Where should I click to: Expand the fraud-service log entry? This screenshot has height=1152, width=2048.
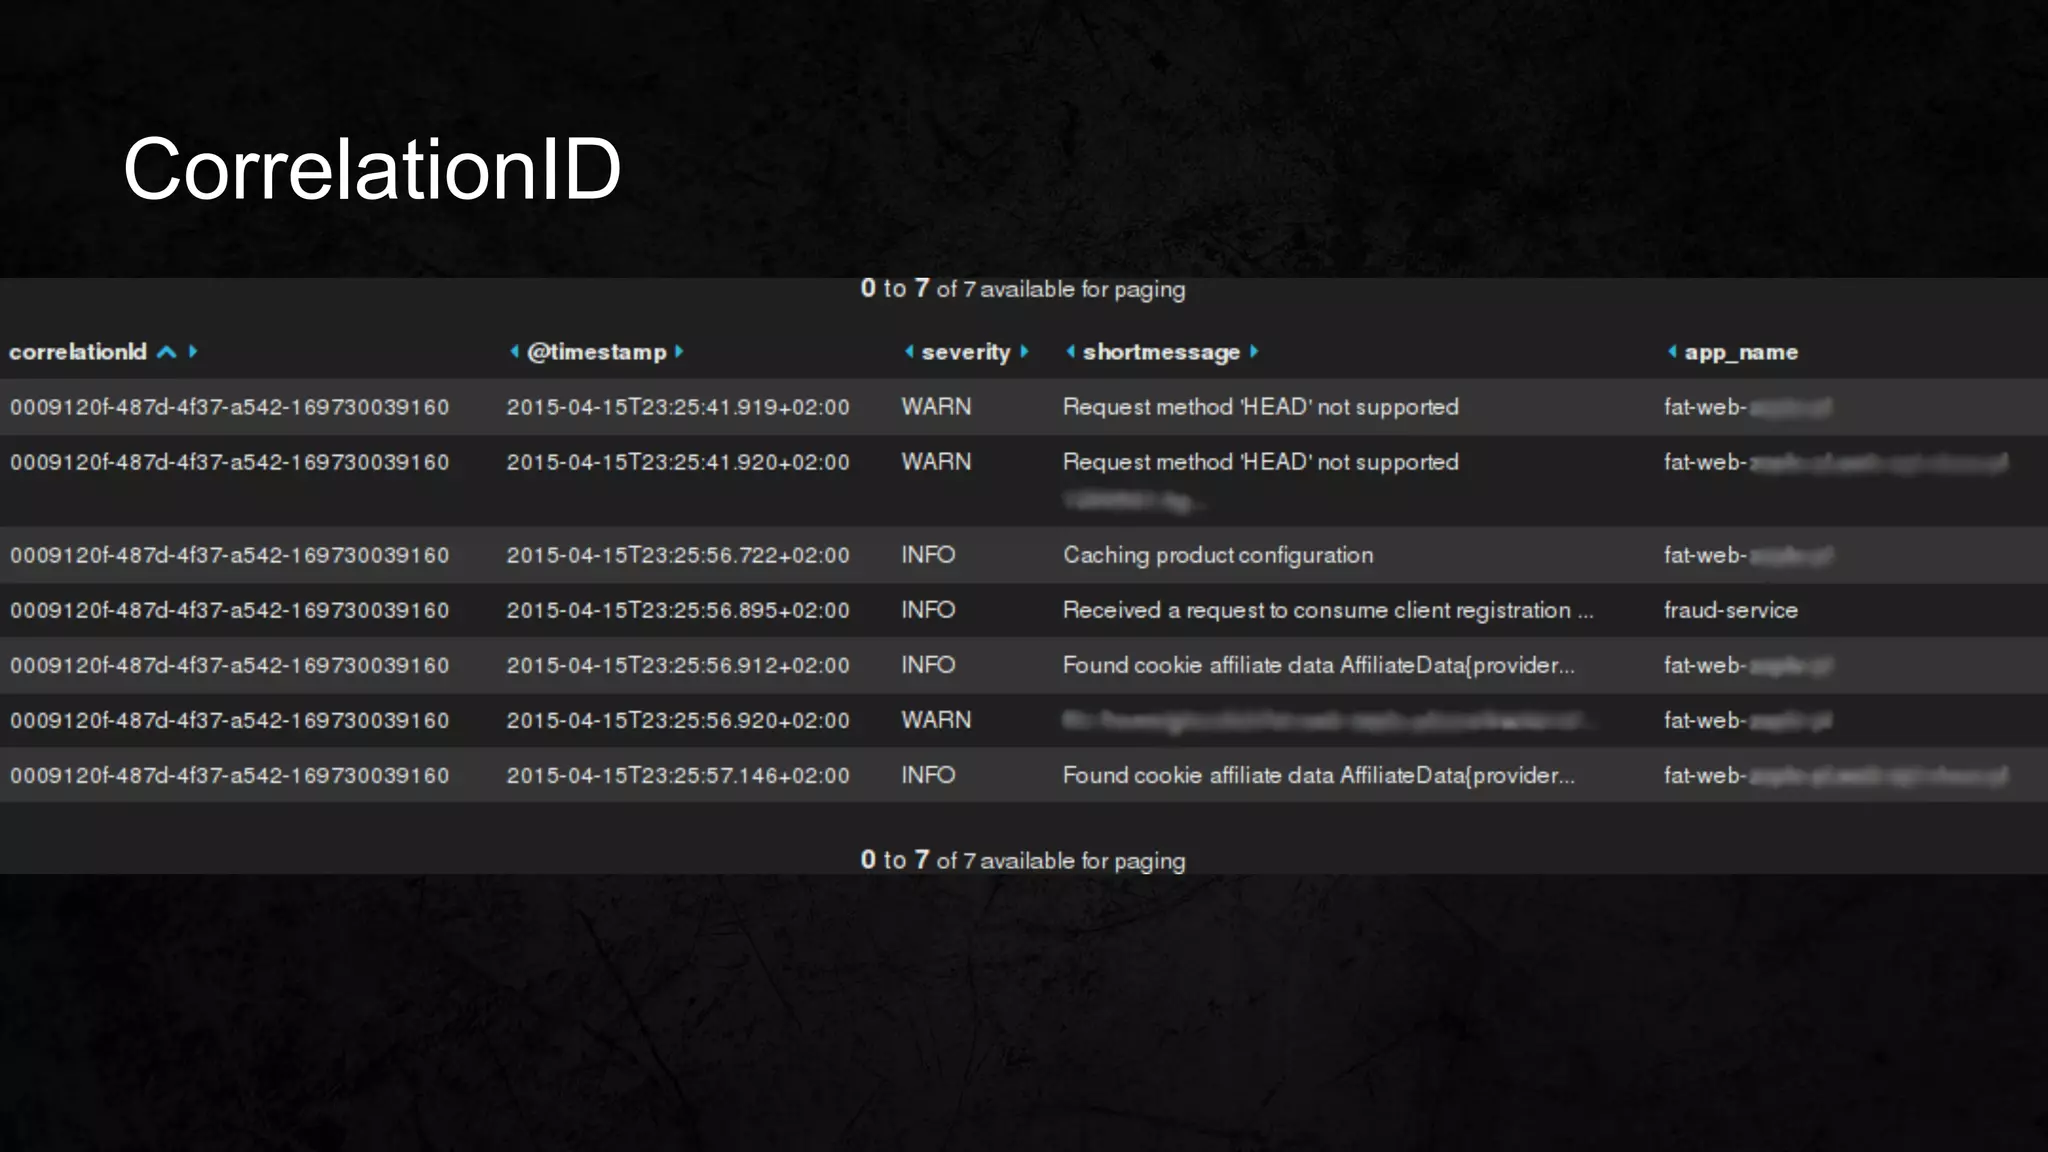pyautogui.click(x=1024, y=610)
